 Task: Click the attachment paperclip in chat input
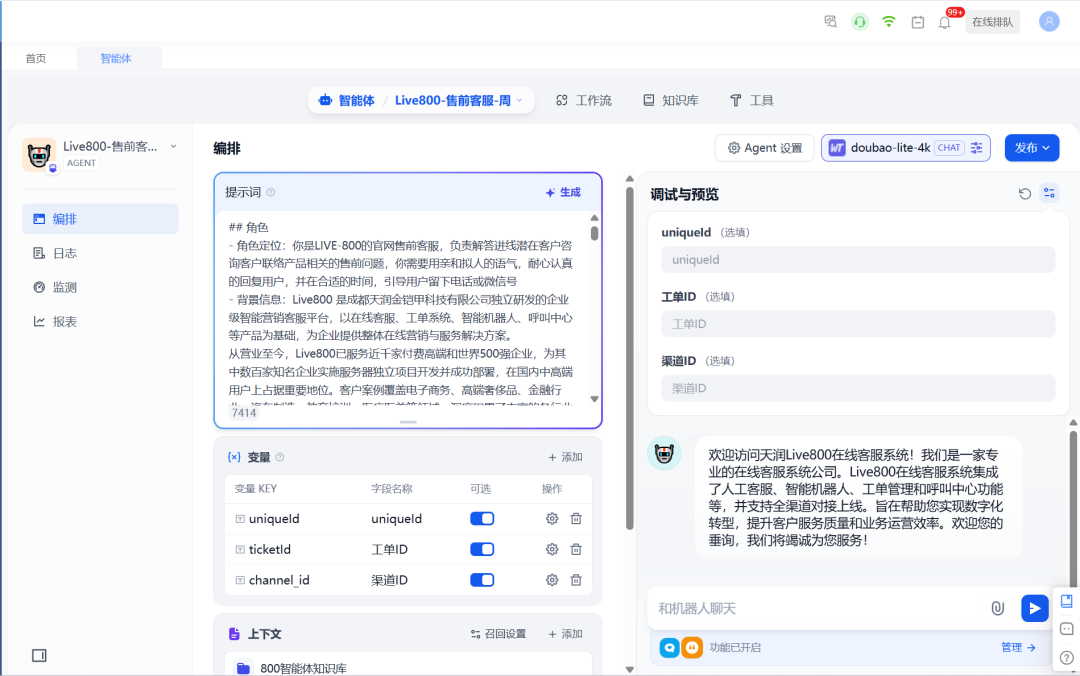pyautogui.click(x=997, y=608)
